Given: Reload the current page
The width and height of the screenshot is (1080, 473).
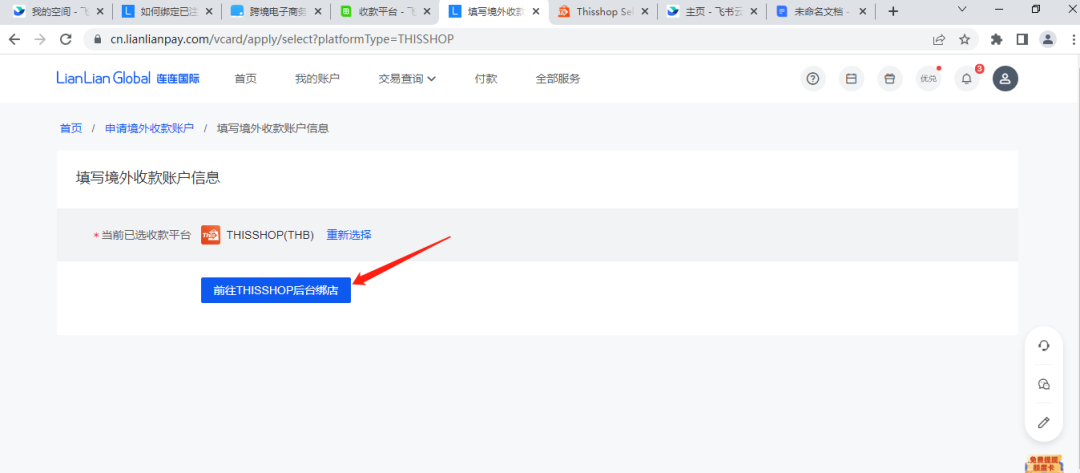Looking at the screenshot, I should point(66,39).
